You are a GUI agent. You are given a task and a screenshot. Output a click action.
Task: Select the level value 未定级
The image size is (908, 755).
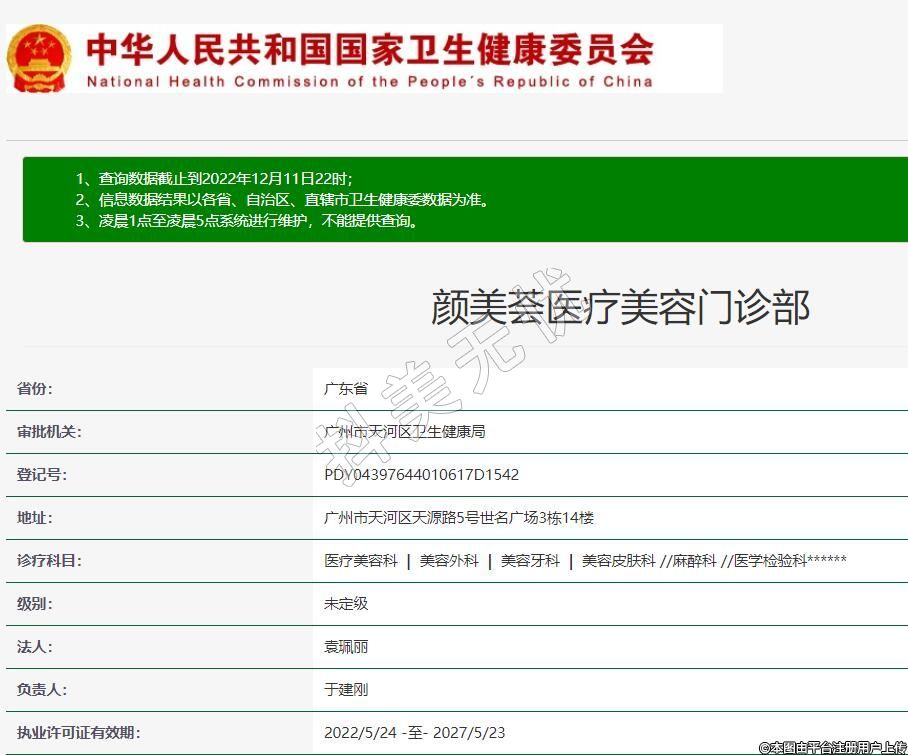[346, 604]
